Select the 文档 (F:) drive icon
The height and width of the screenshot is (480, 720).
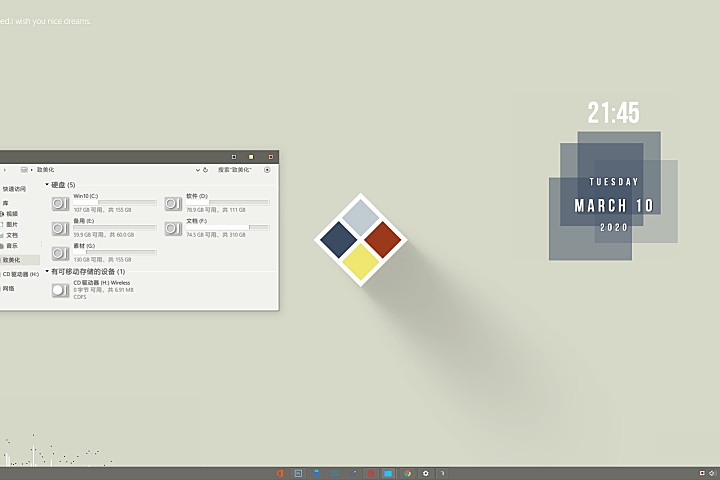(x=173, y=228)
